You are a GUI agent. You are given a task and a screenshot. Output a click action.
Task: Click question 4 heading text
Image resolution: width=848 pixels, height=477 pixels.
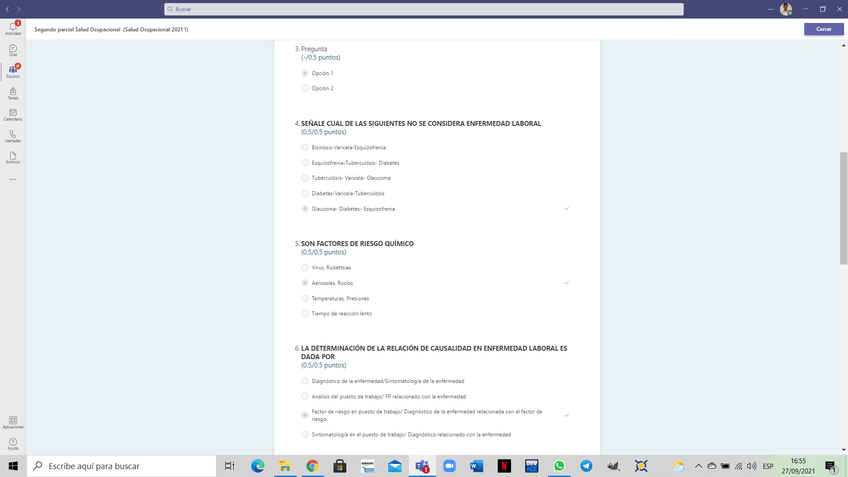click(x=421, y=123)
